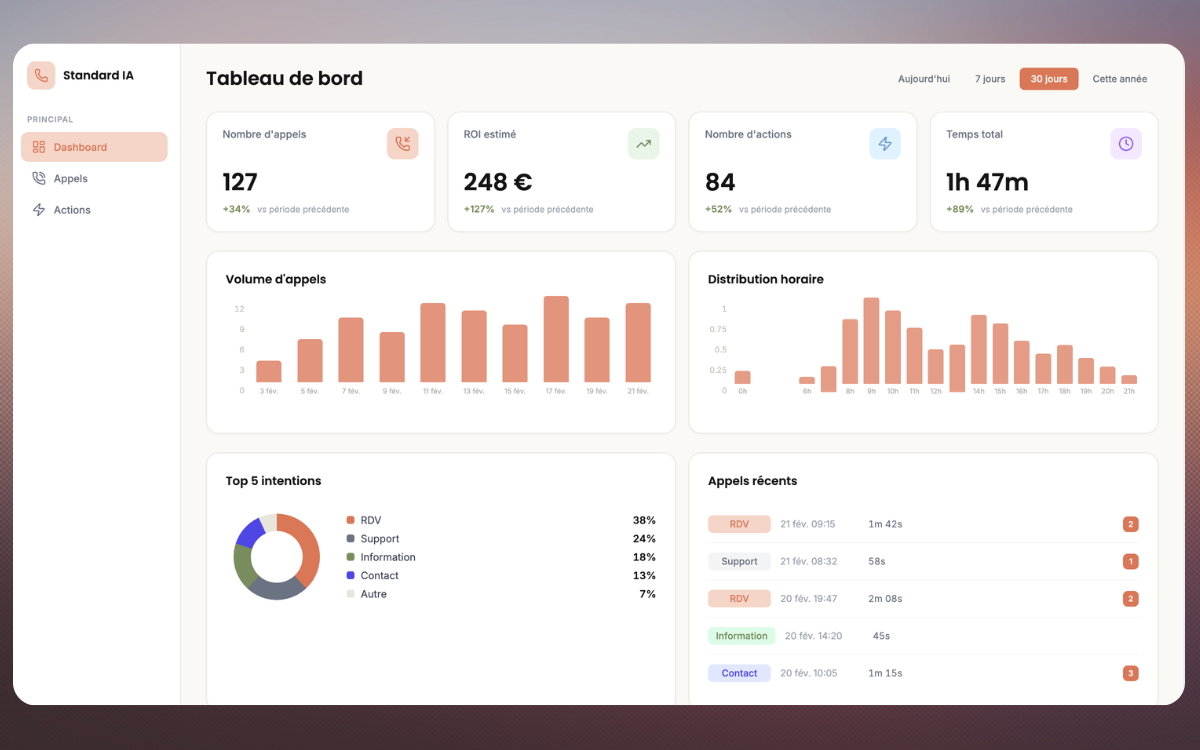Open the recent RDV call from 21 fév. 09:15
The width and height of the screenshot is (1200, 750).
click(x=739, y=524)
